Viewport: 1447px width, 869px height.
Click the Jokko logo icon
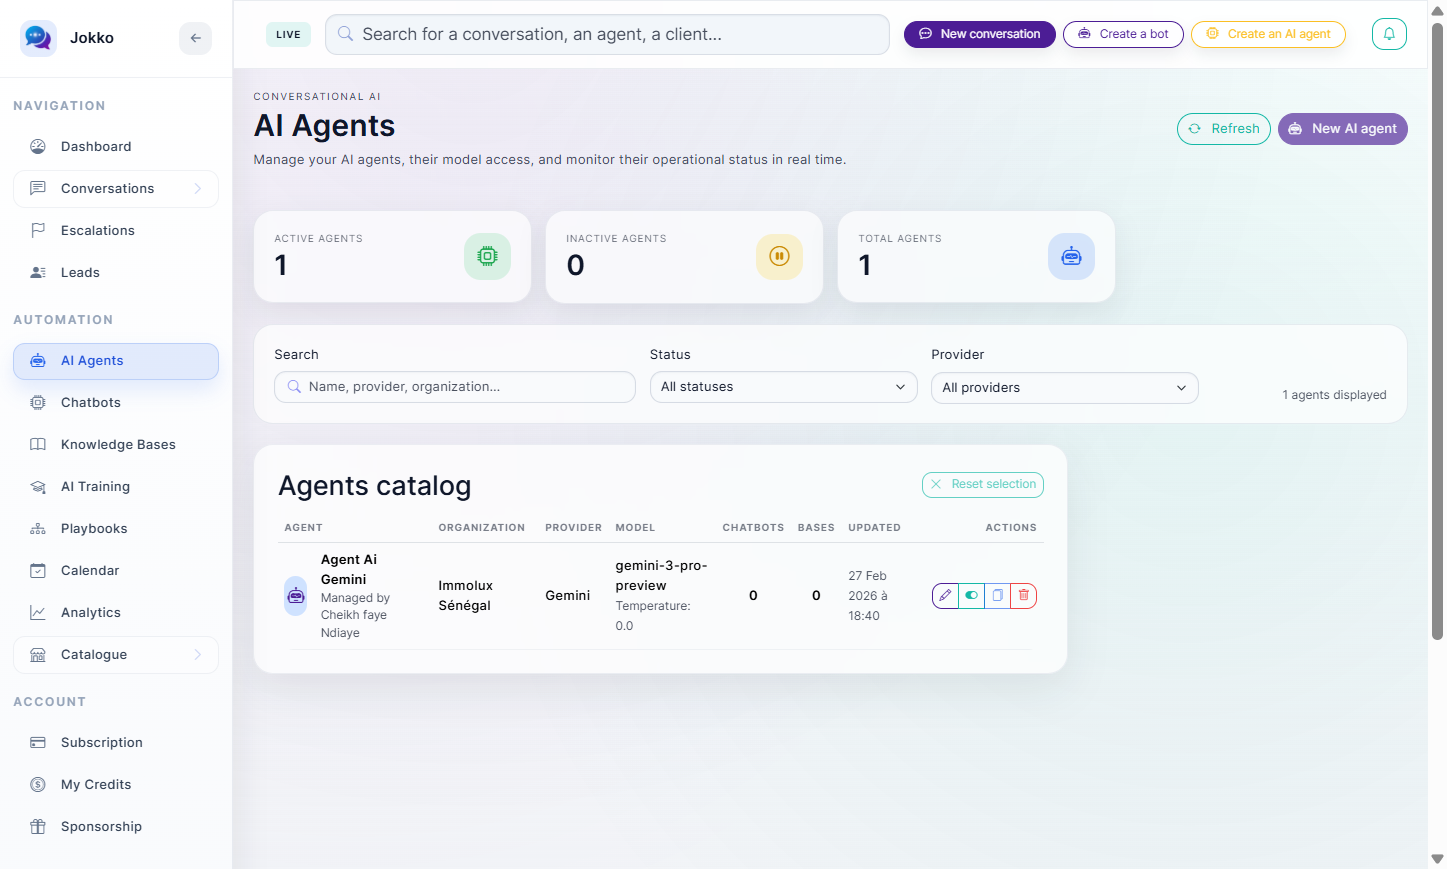(x=38, y=38)
